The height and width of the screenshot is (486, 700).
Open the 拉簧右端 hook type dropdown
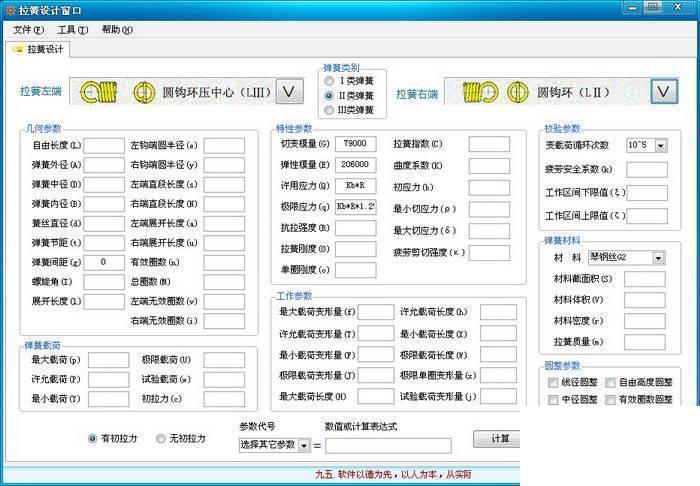click(664, 91)
